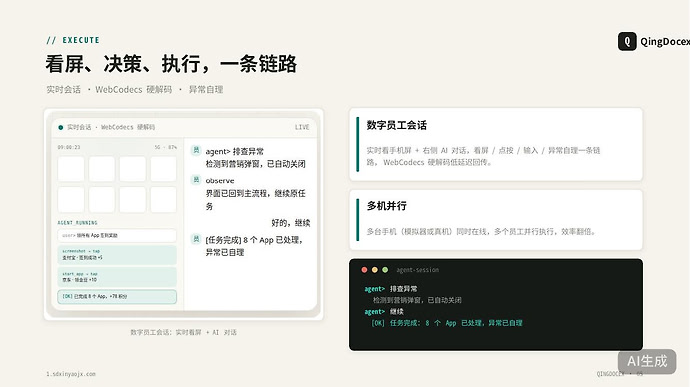
Task: Click the description text under 多机并行
Action: pyautogui.click(x=481, y=231)
